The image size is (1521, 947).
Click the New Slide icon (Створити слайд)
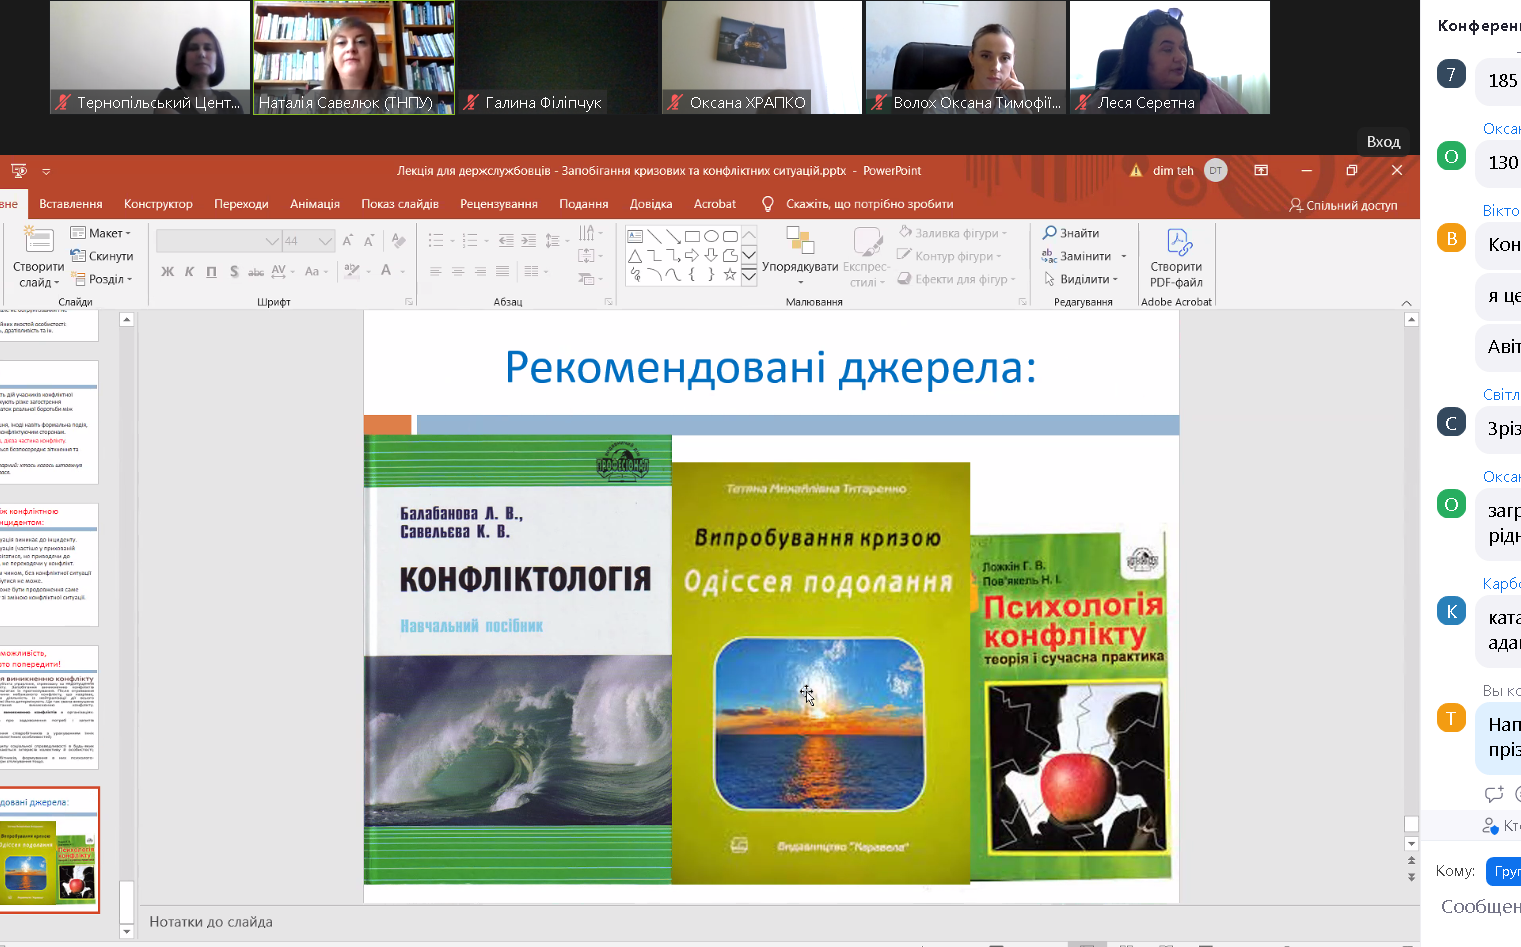click(38, 241)
